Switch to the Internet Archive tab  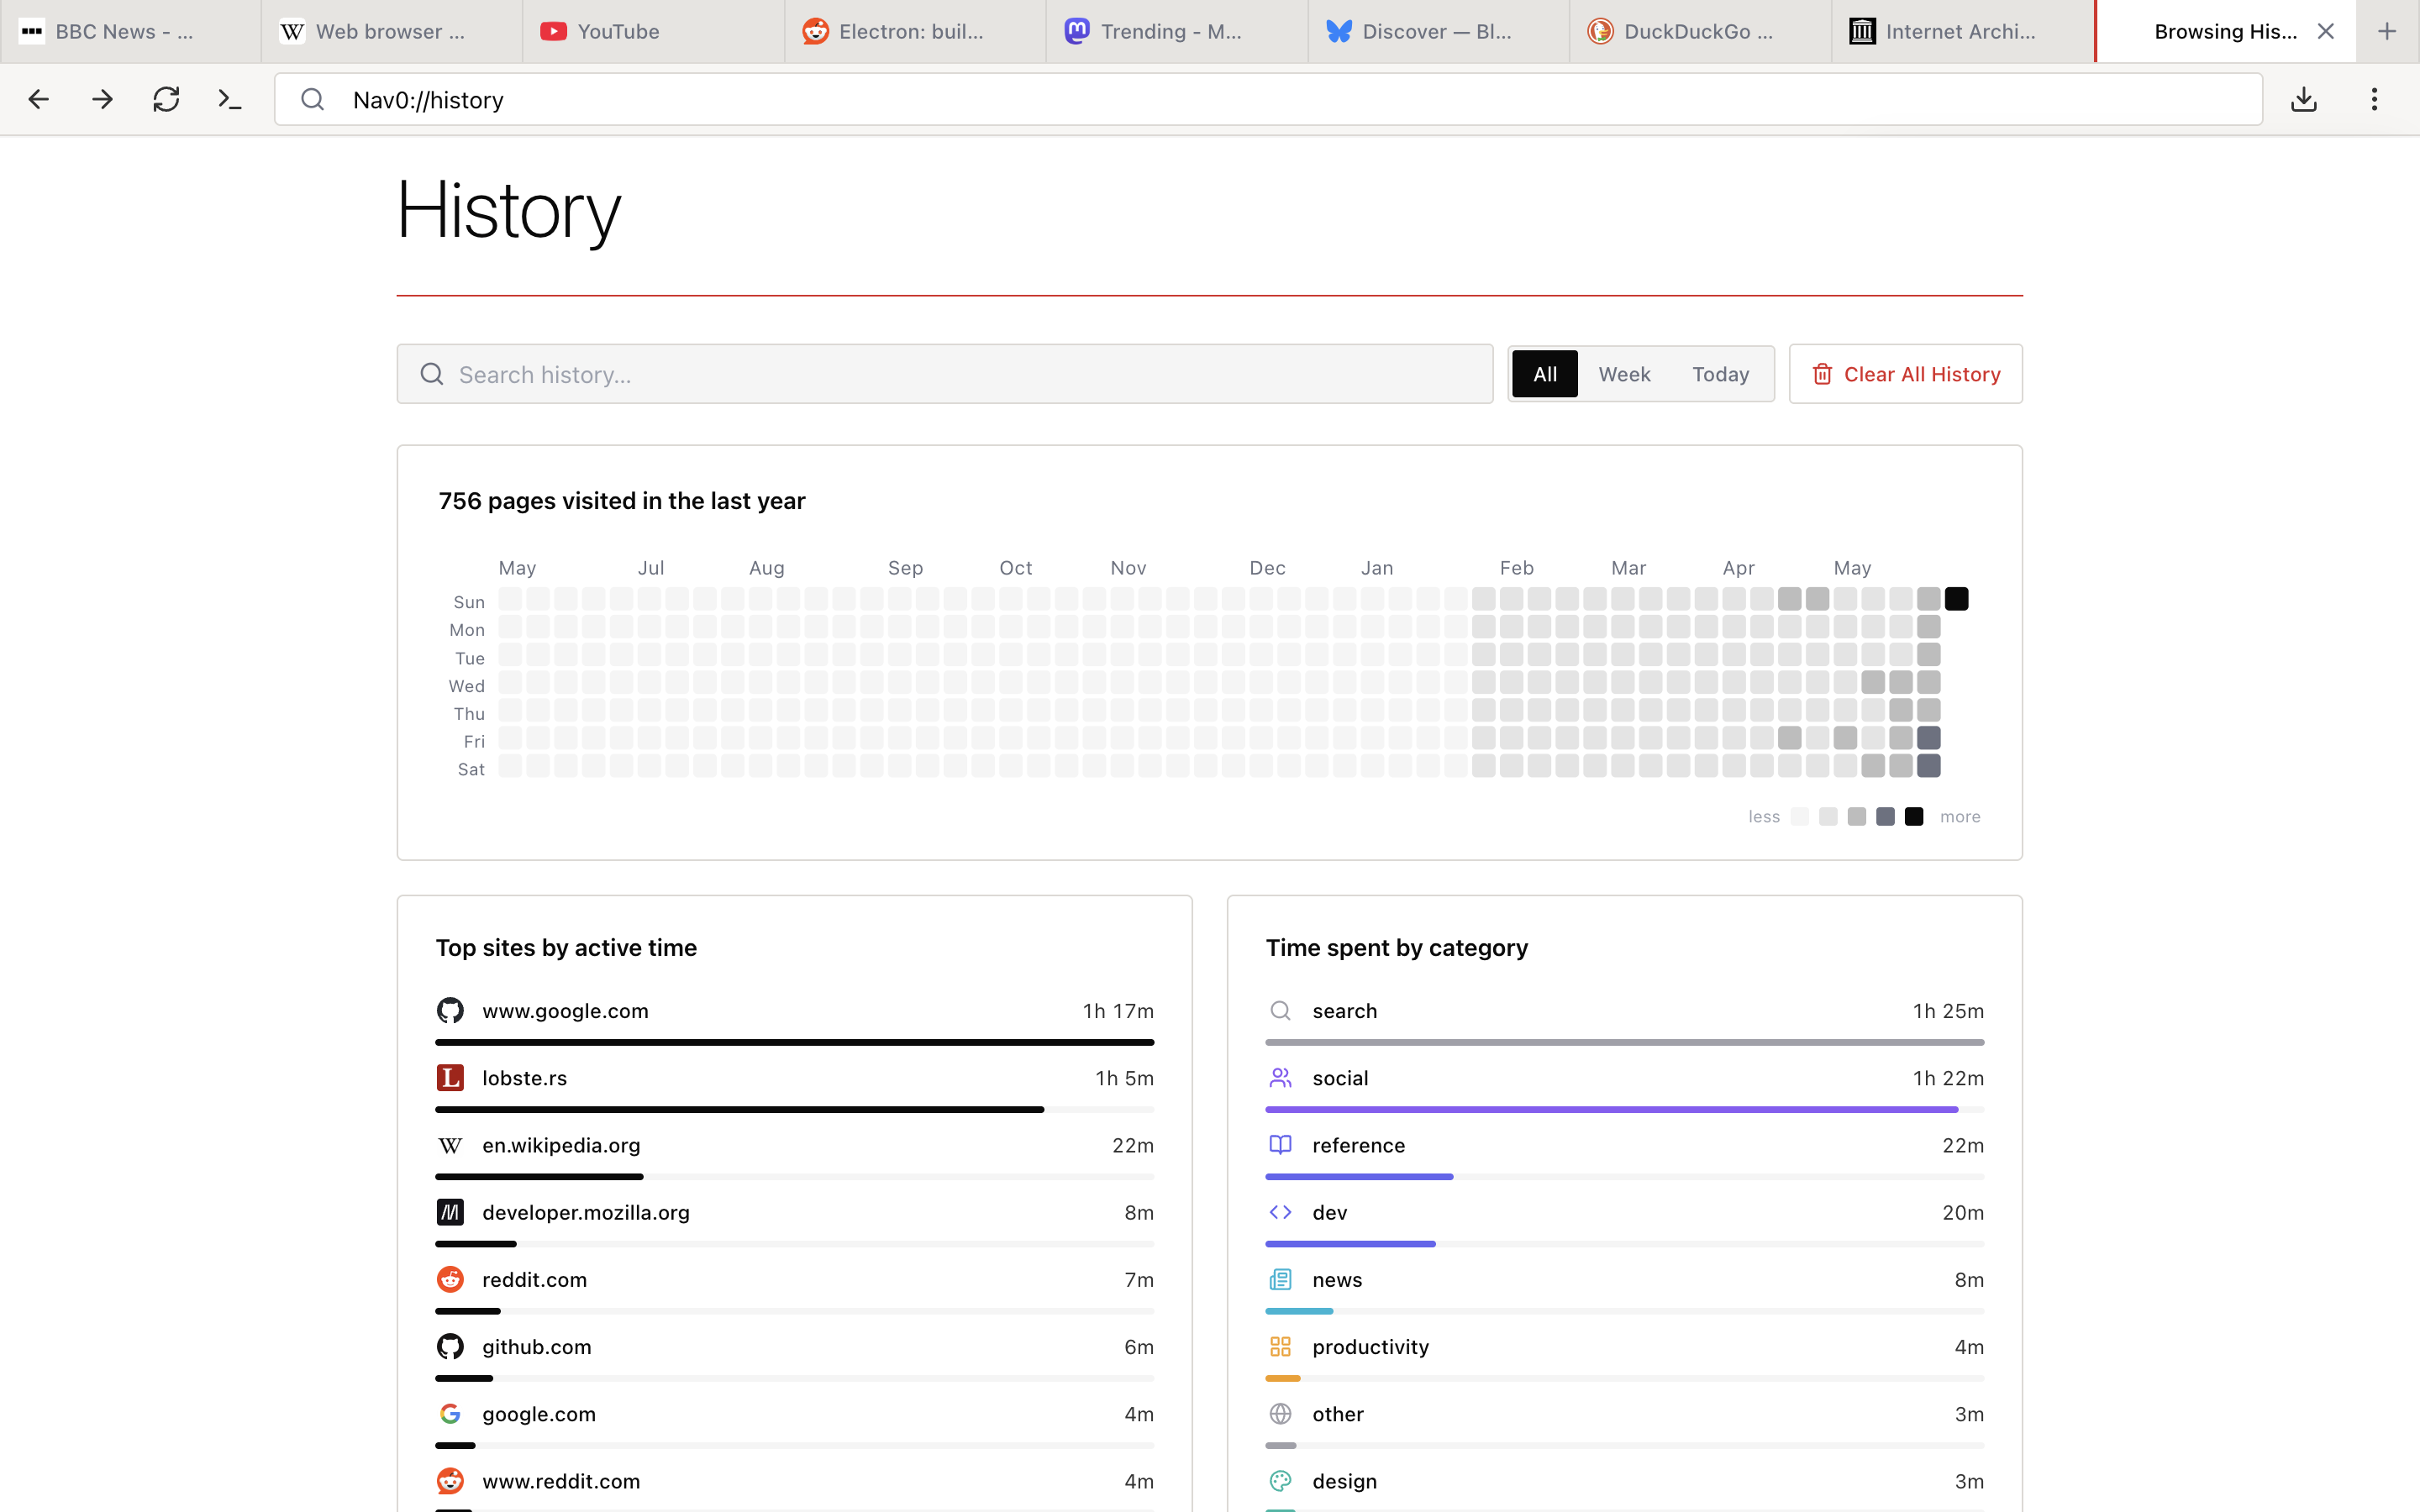point(1962,31)
